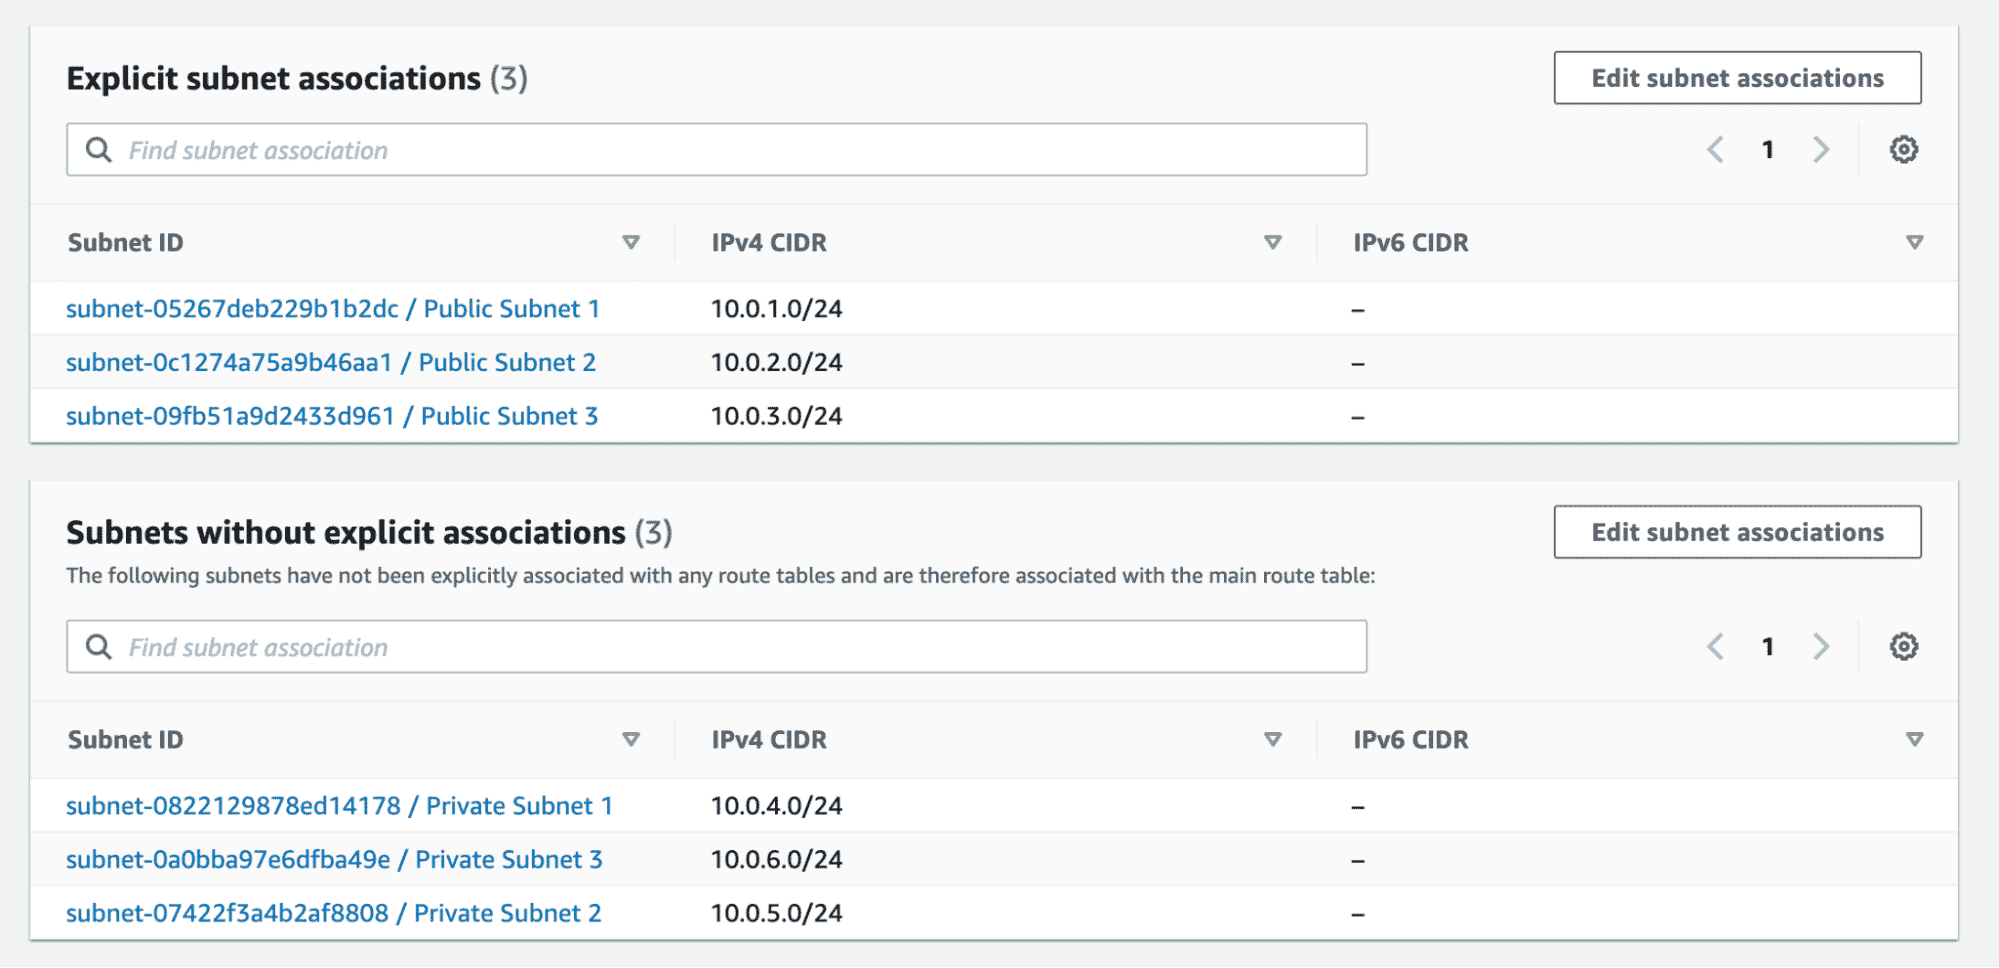Screen dimensions: 1999x968
Task: Click the top Find subnet association search field
Action: [x=700, y=149]
